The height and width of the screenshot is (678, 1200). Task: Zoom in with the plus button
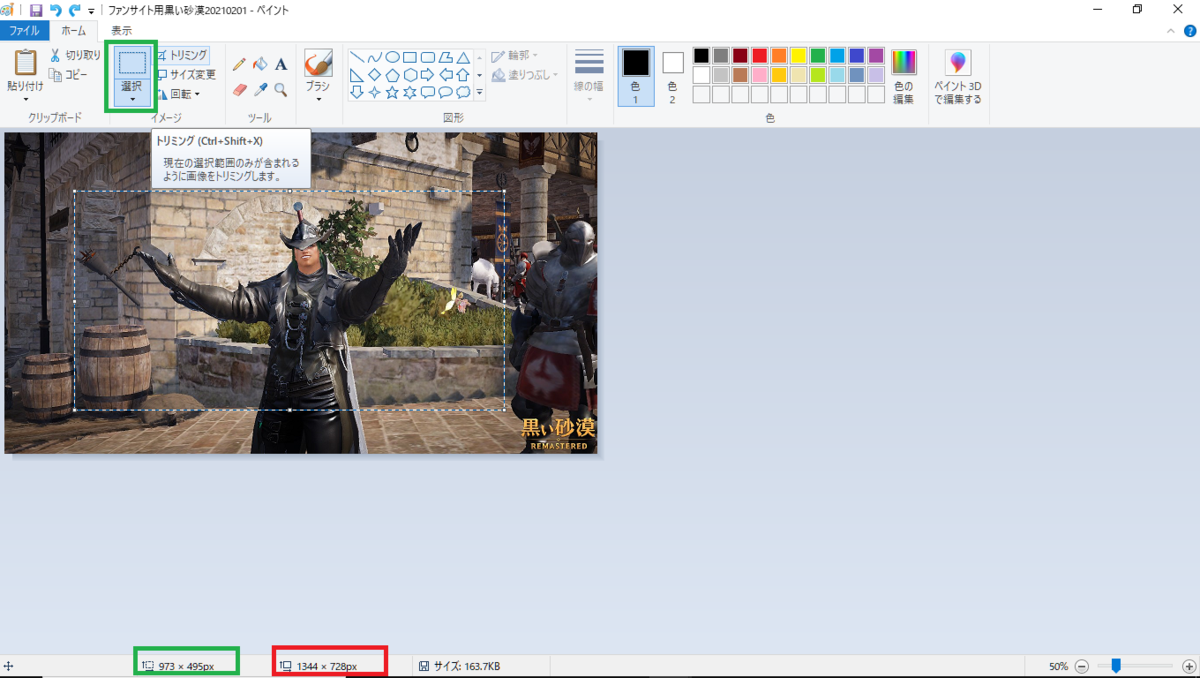point(1189,665)
